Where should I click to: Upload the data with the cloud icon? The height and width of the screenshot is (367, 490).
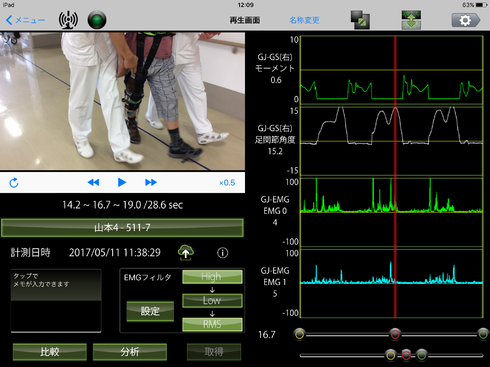point(186,252)
